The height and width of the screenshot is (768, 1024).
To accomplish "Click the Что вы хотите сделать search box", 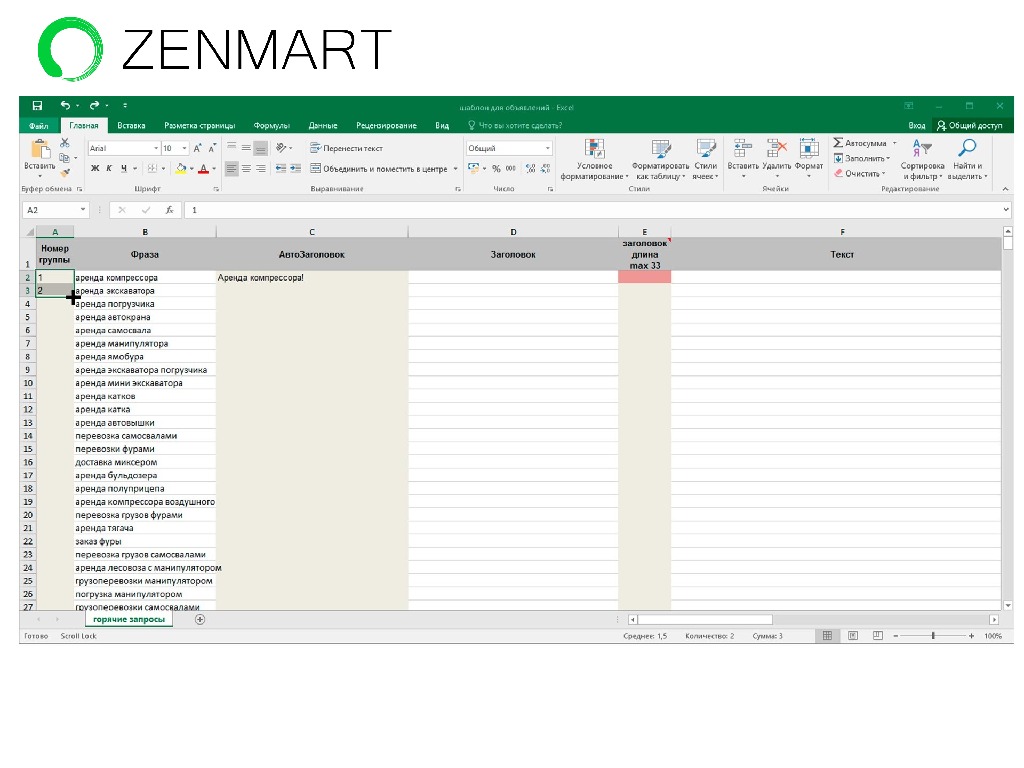I will click(x=515, y=125).
